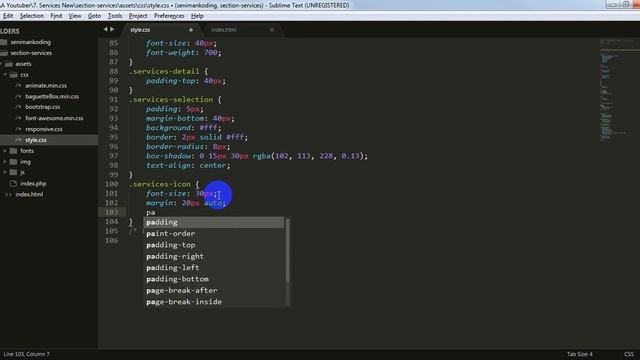Choose page-break-after from autocomplete list
The image size is (640, 360).
[x=214, y=291]
